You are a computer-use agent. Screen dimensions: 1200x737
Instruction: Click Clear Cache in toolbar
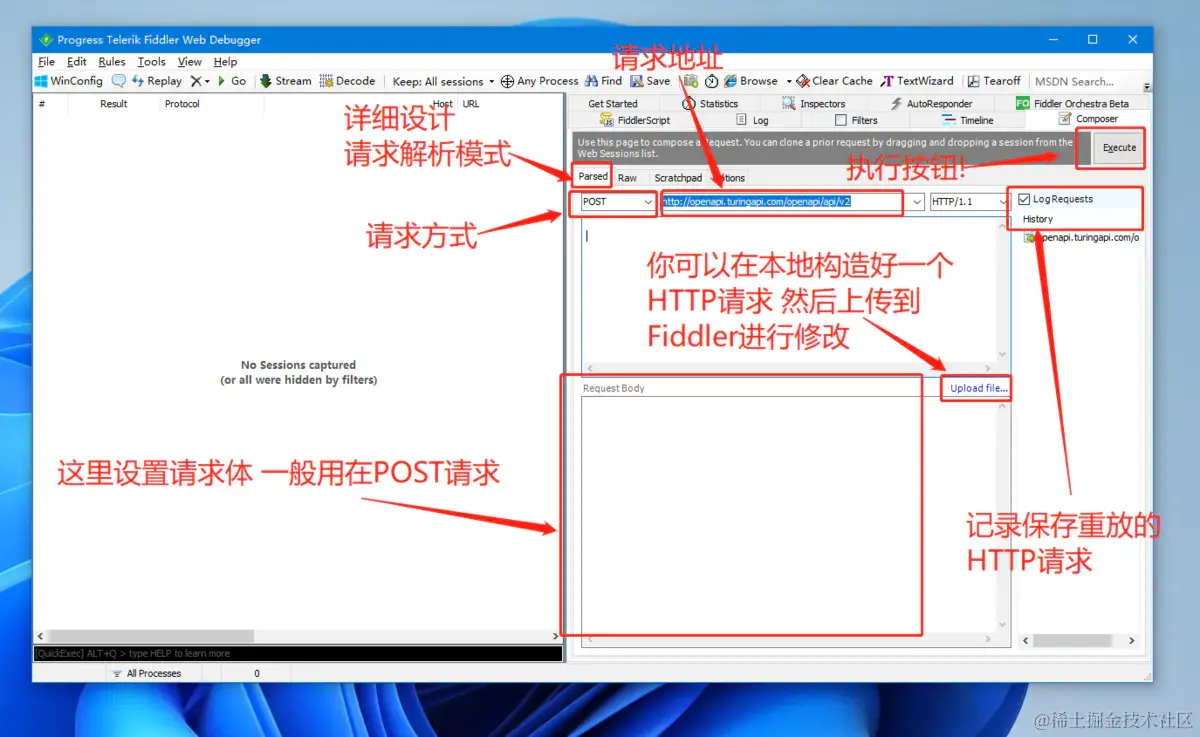point(835,81)
